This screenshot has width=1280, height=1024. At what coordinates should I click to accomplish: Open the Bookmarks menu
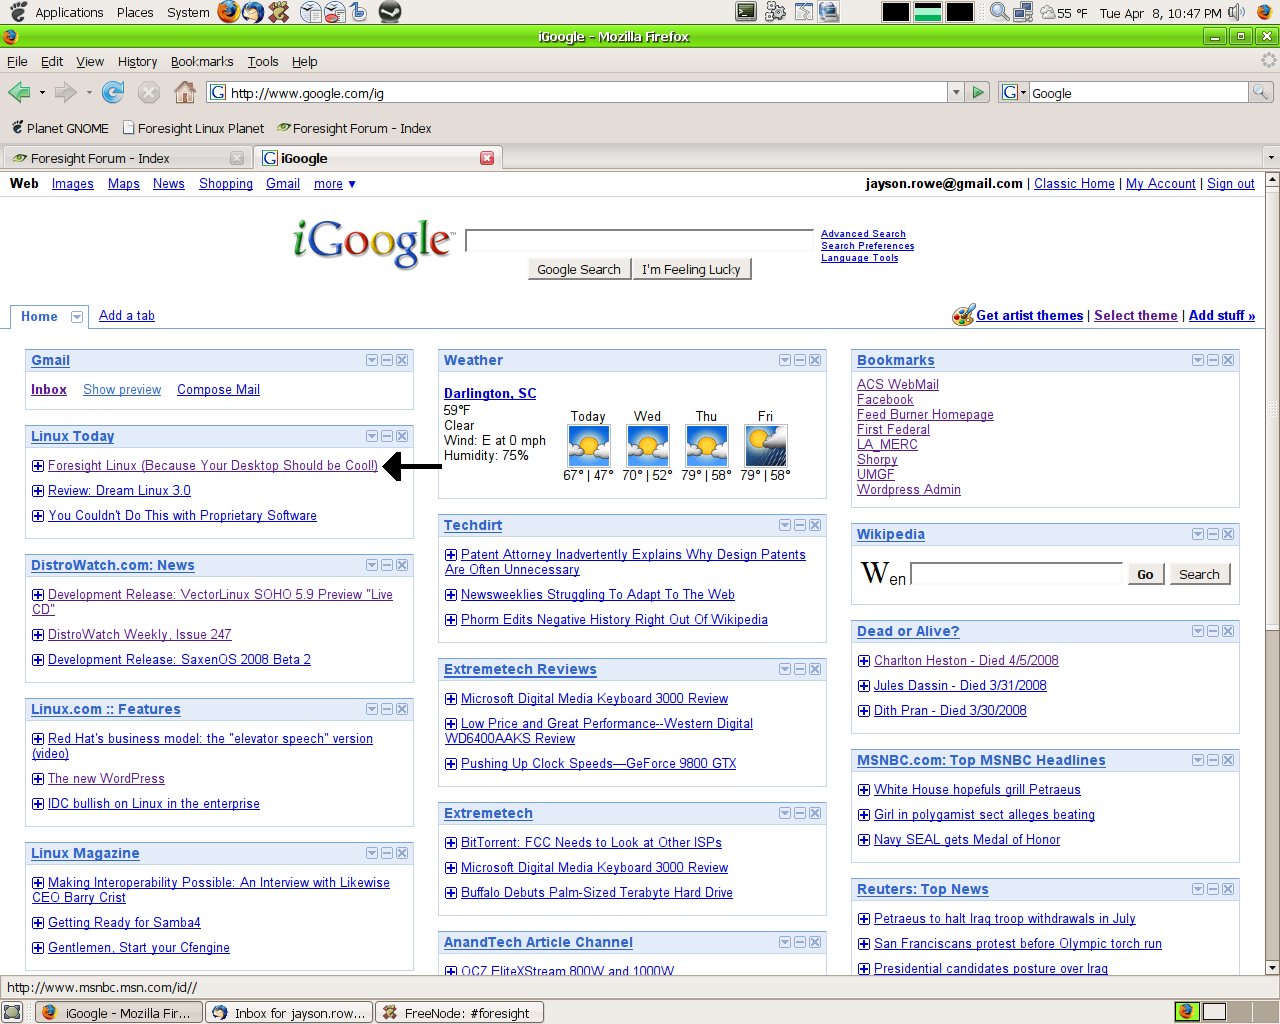point(202,61)
